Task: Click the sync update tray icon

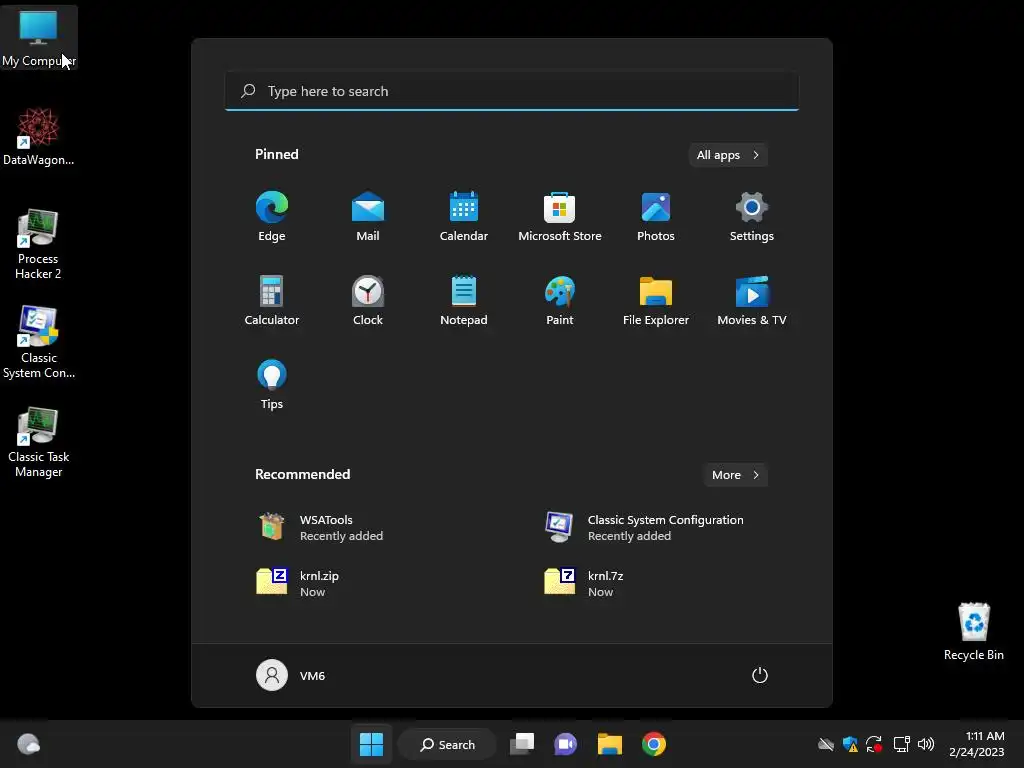Action: (874, 744)
